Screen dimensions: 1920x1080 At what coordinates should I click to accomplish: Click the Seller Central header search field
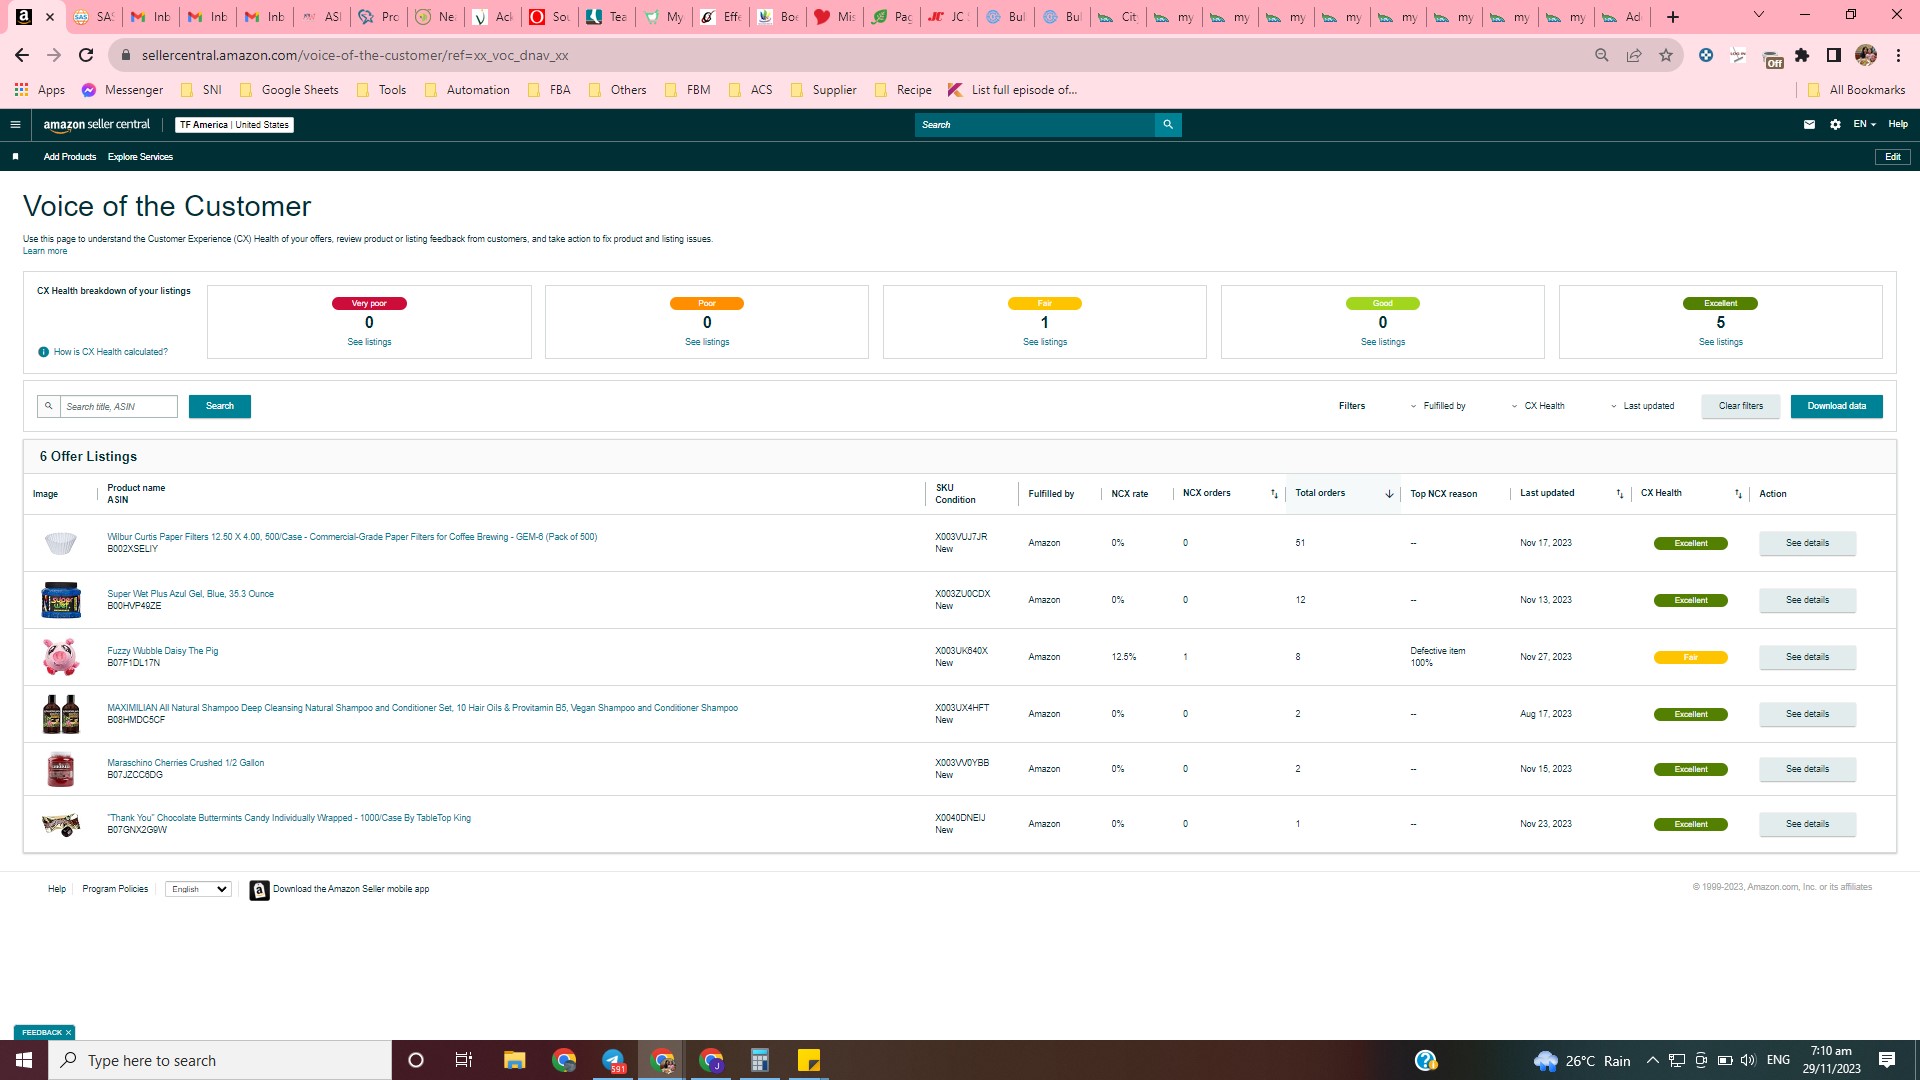tap(1035, 125)
